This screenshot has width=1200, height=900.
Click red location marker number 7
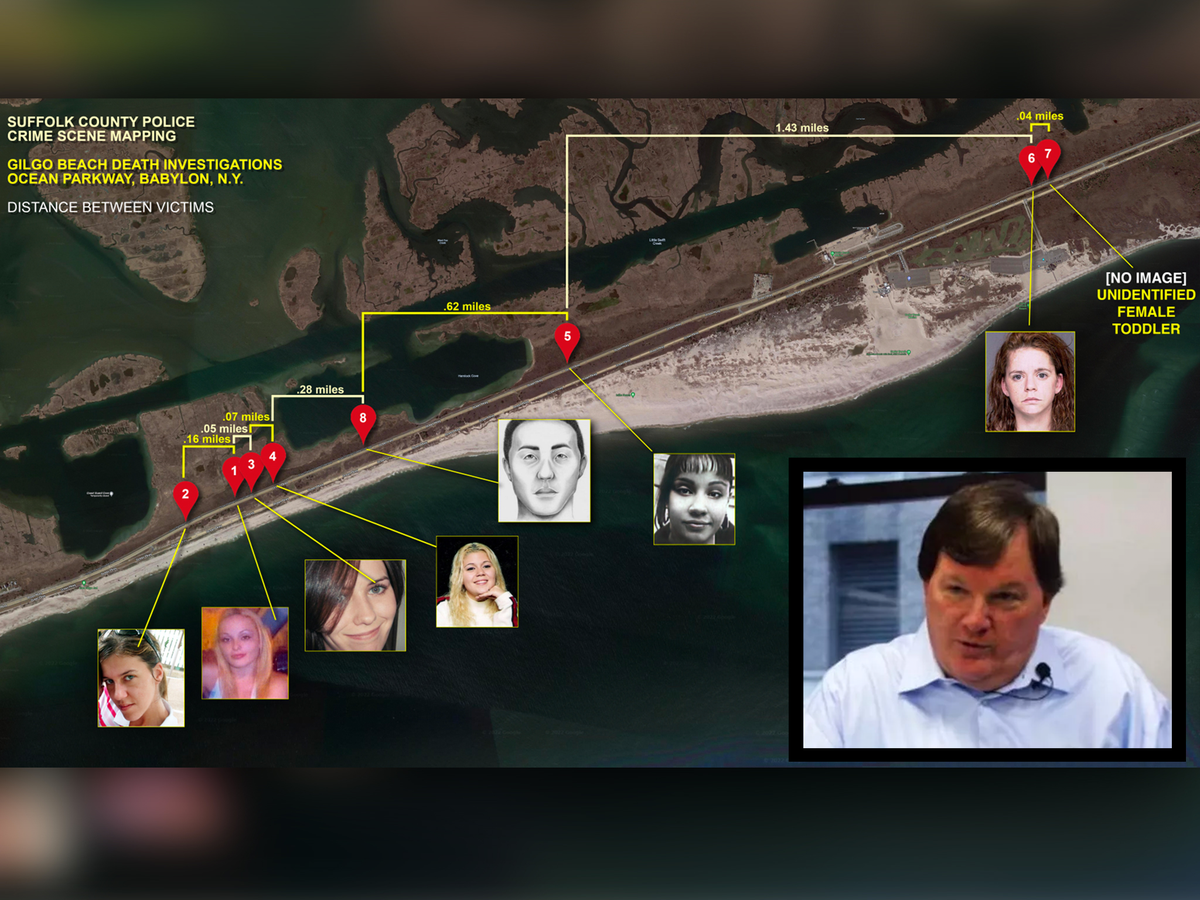pyautogui.click(x=1048, y=155)
